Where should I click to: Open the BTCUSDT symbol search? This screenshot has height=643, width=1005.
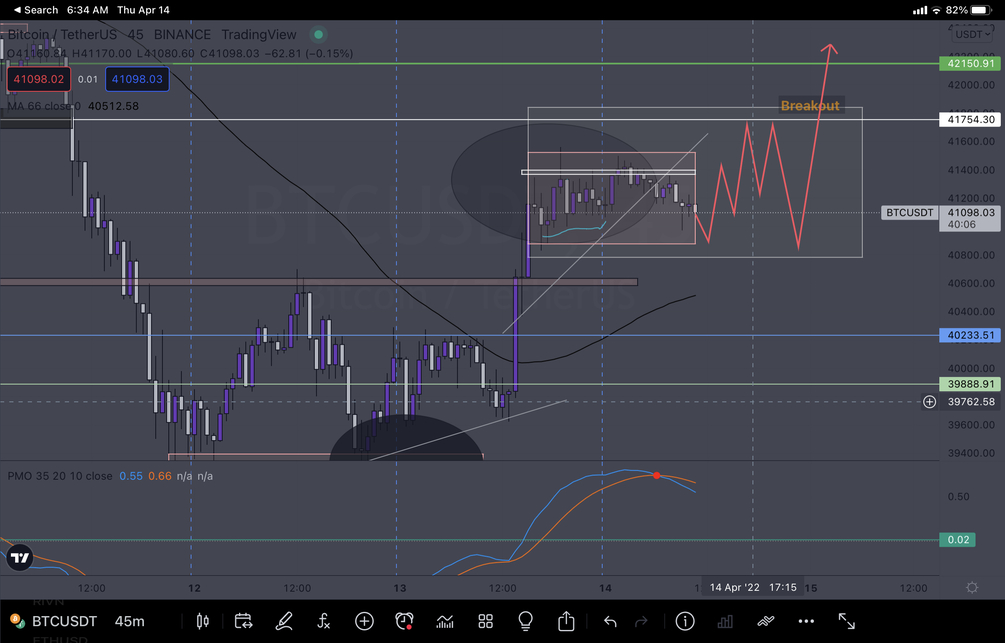coord(64,621)
